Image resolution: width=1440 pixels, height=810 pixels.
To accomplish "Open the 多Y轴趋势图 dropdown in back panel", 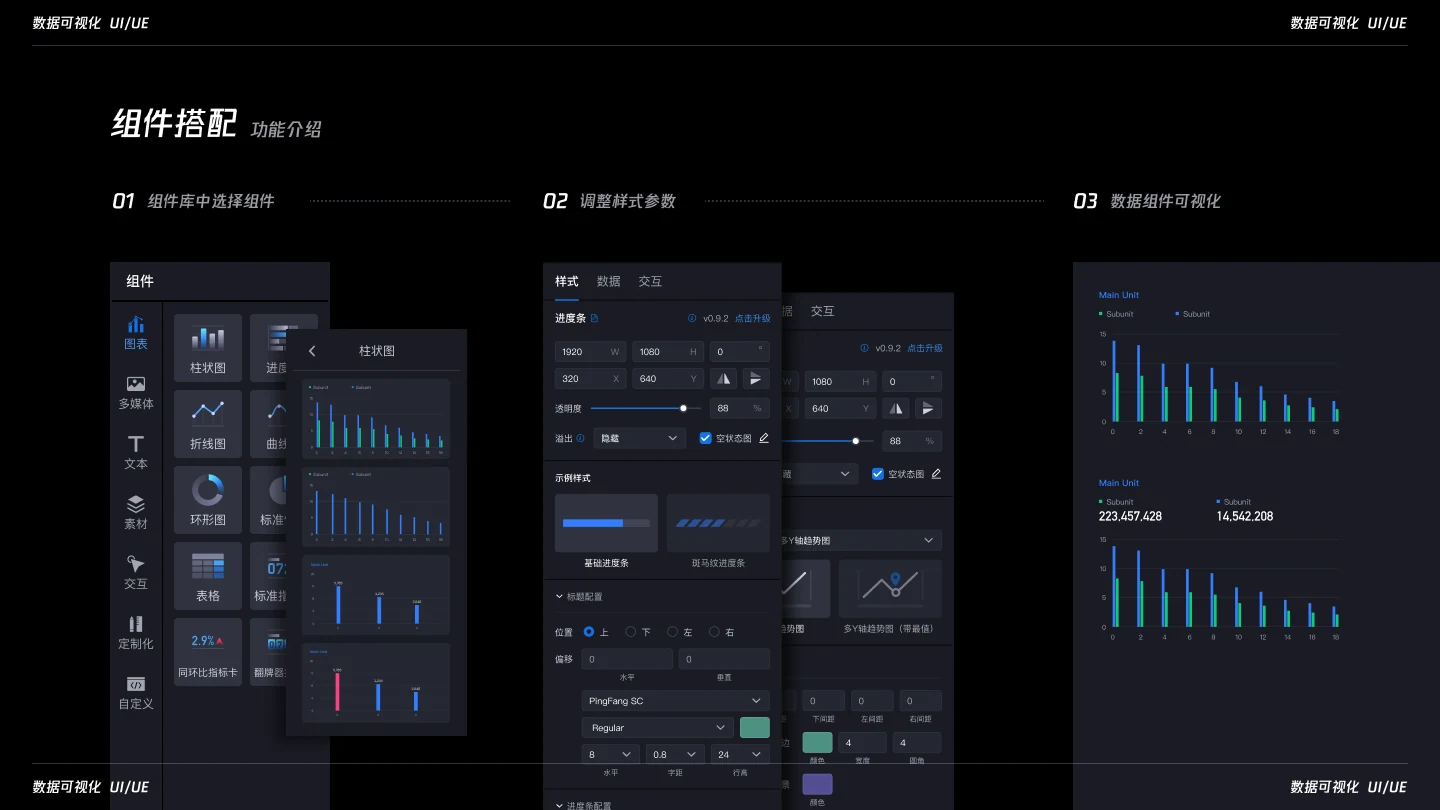I will [860, 540].
